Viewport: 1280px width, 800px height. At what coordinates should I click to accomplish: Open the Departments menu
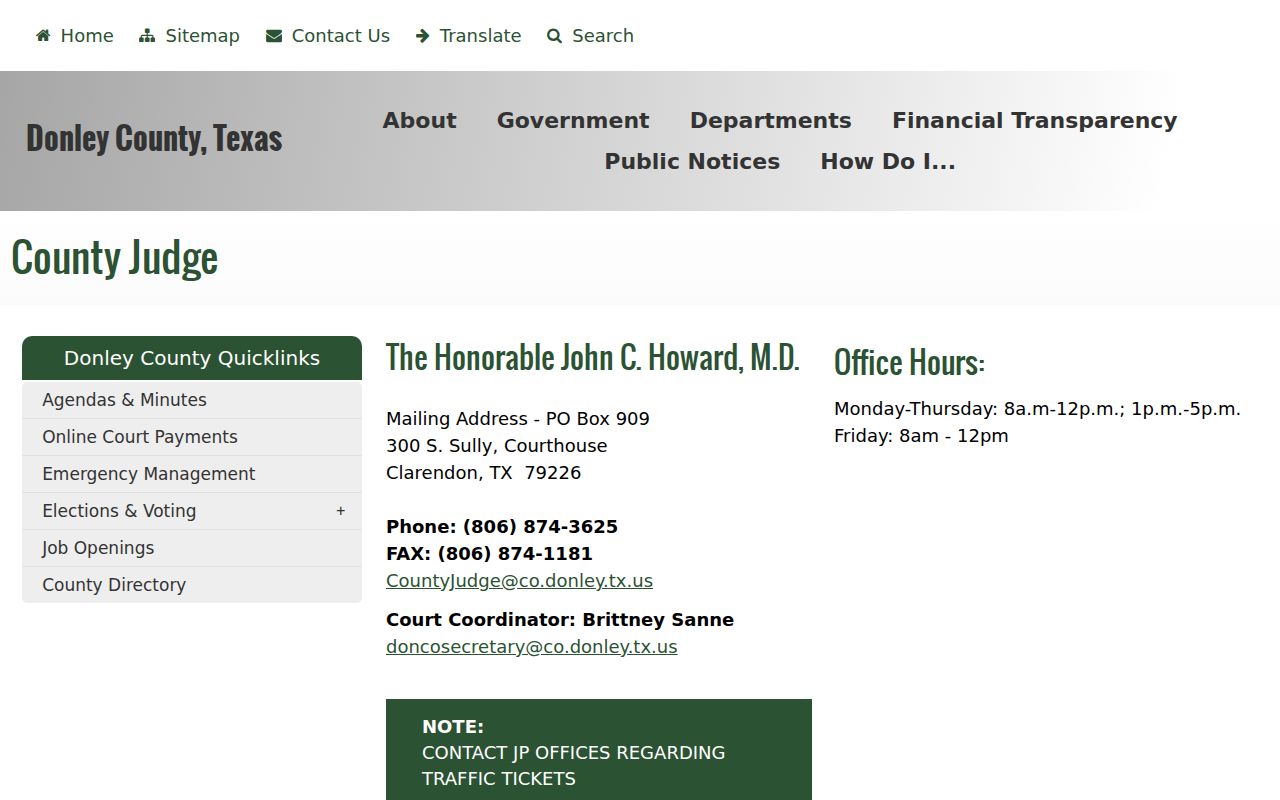(770, 120)
